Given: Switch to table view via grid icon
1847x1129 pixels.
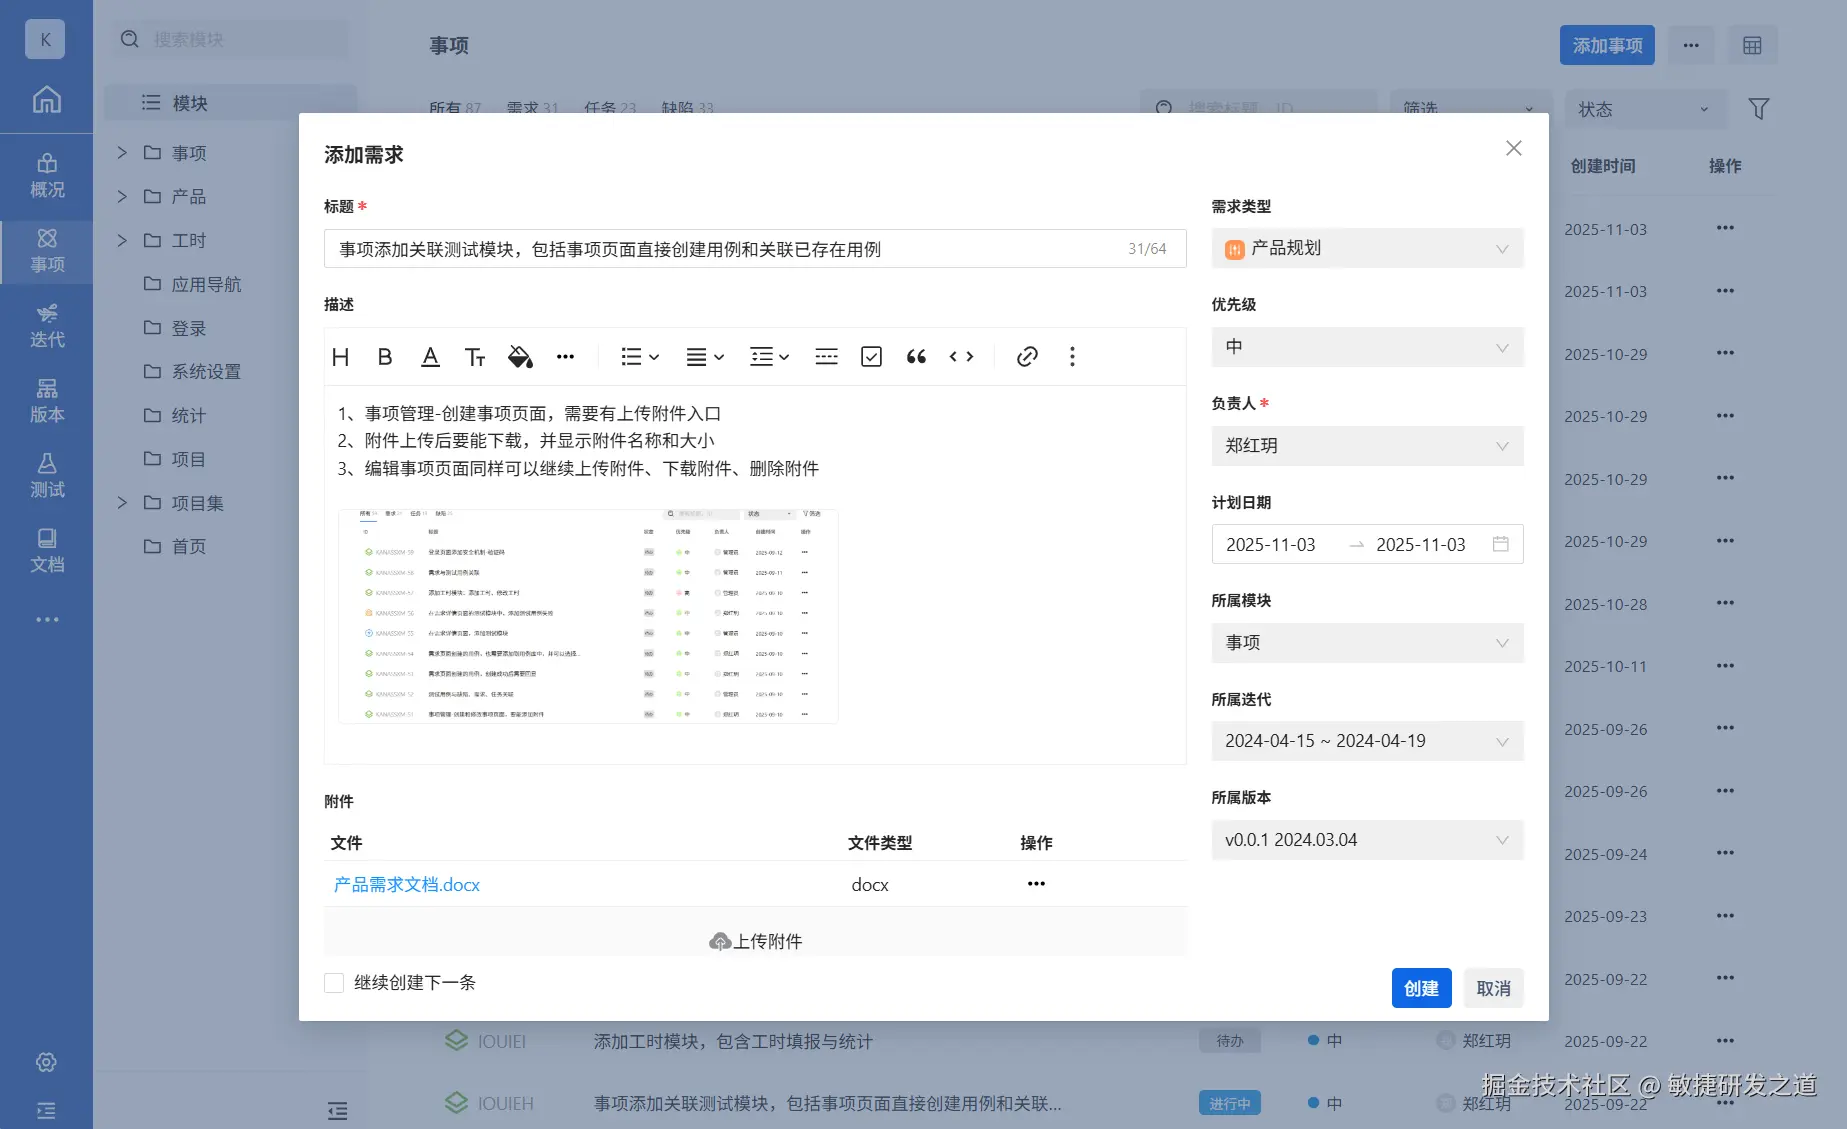Looking at the screenshot, I should pyautogui.click(x=1752, y=45).
